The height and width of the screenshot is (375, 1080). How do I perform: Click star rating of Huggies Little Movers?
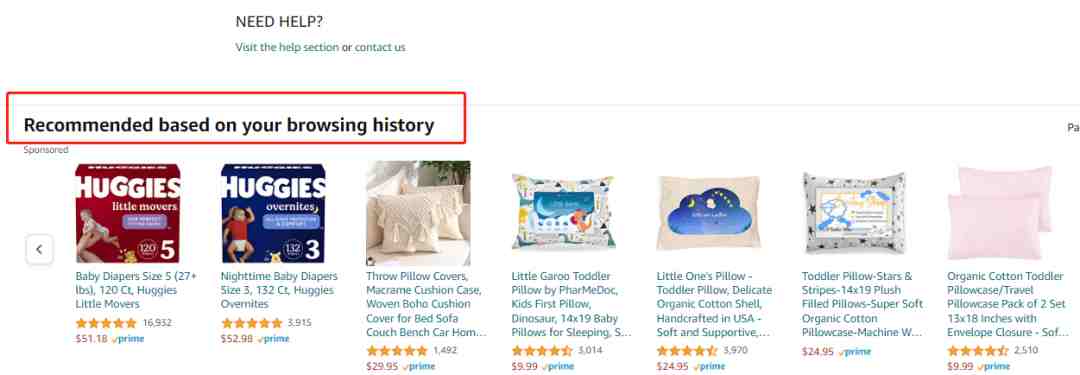click(x=106, y=323)
